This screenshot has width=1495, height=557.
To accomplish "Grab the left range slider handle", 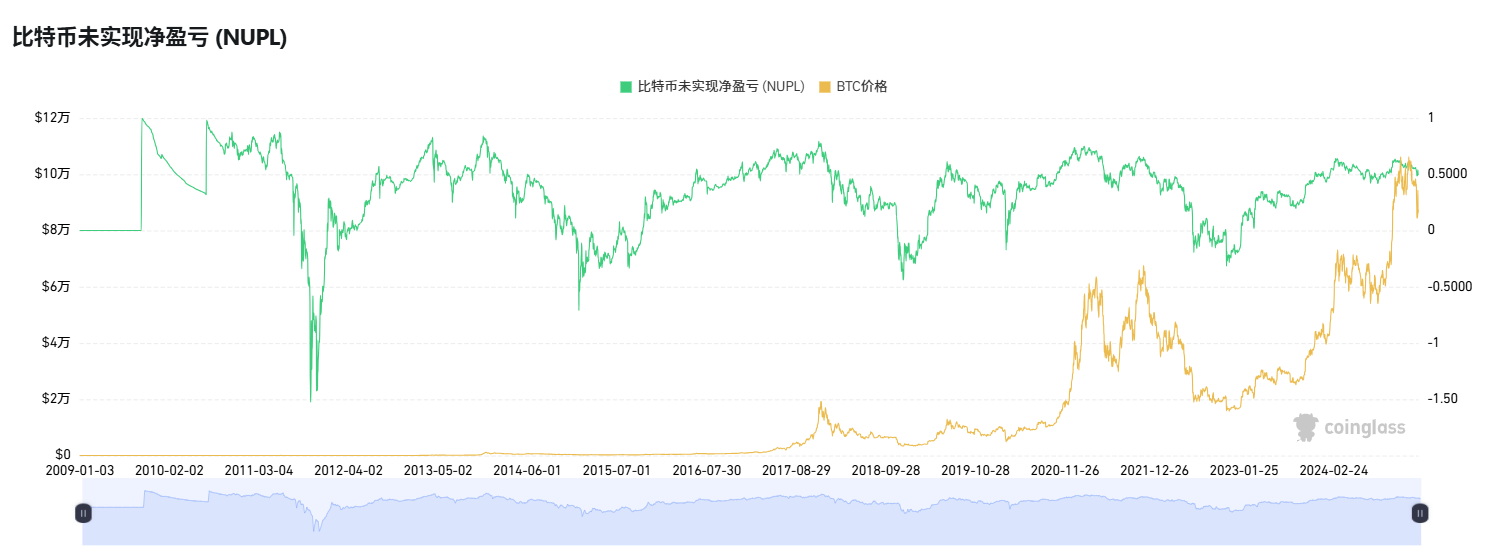I will coord(83,513).
